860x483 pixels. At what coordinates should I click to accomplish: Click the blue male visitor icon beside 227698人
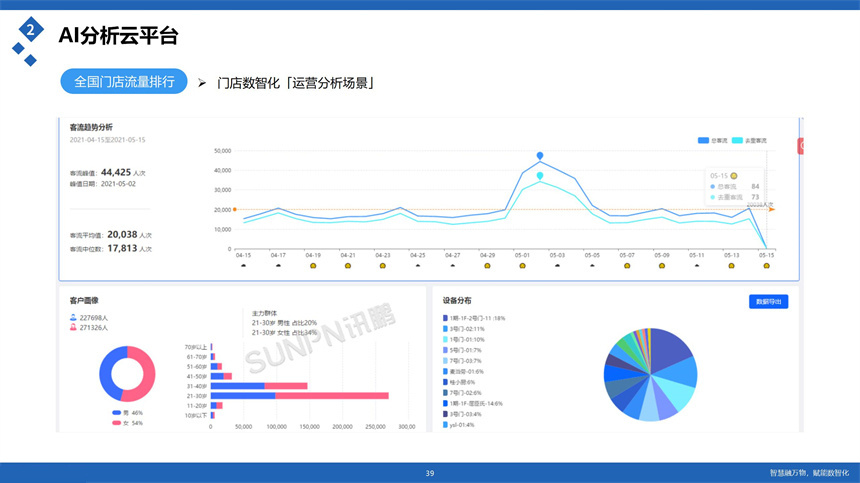tap(73, 317)
